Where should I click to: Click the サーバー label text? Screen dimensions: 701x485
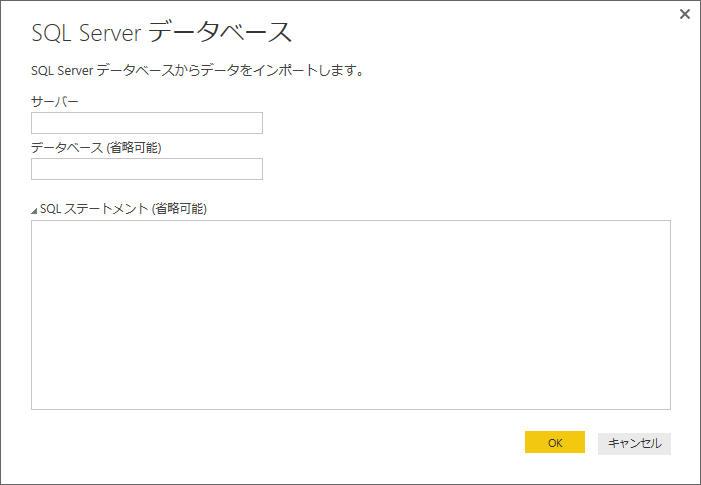pos(55,102)
